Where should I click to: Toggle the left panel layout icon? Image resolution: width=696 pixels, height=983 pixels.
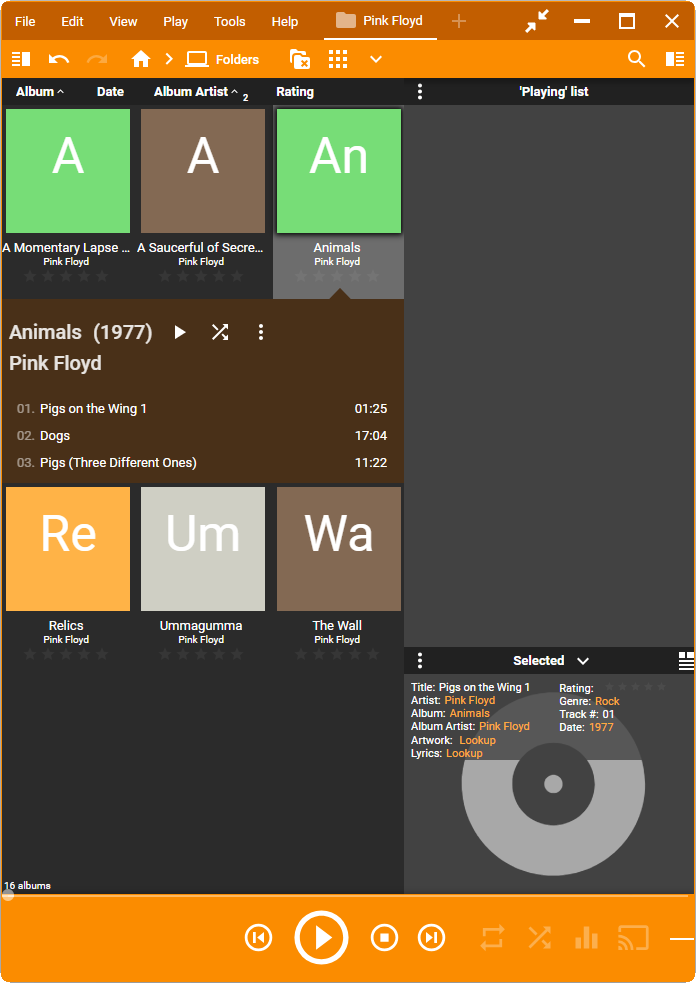[x=21, y=59]
